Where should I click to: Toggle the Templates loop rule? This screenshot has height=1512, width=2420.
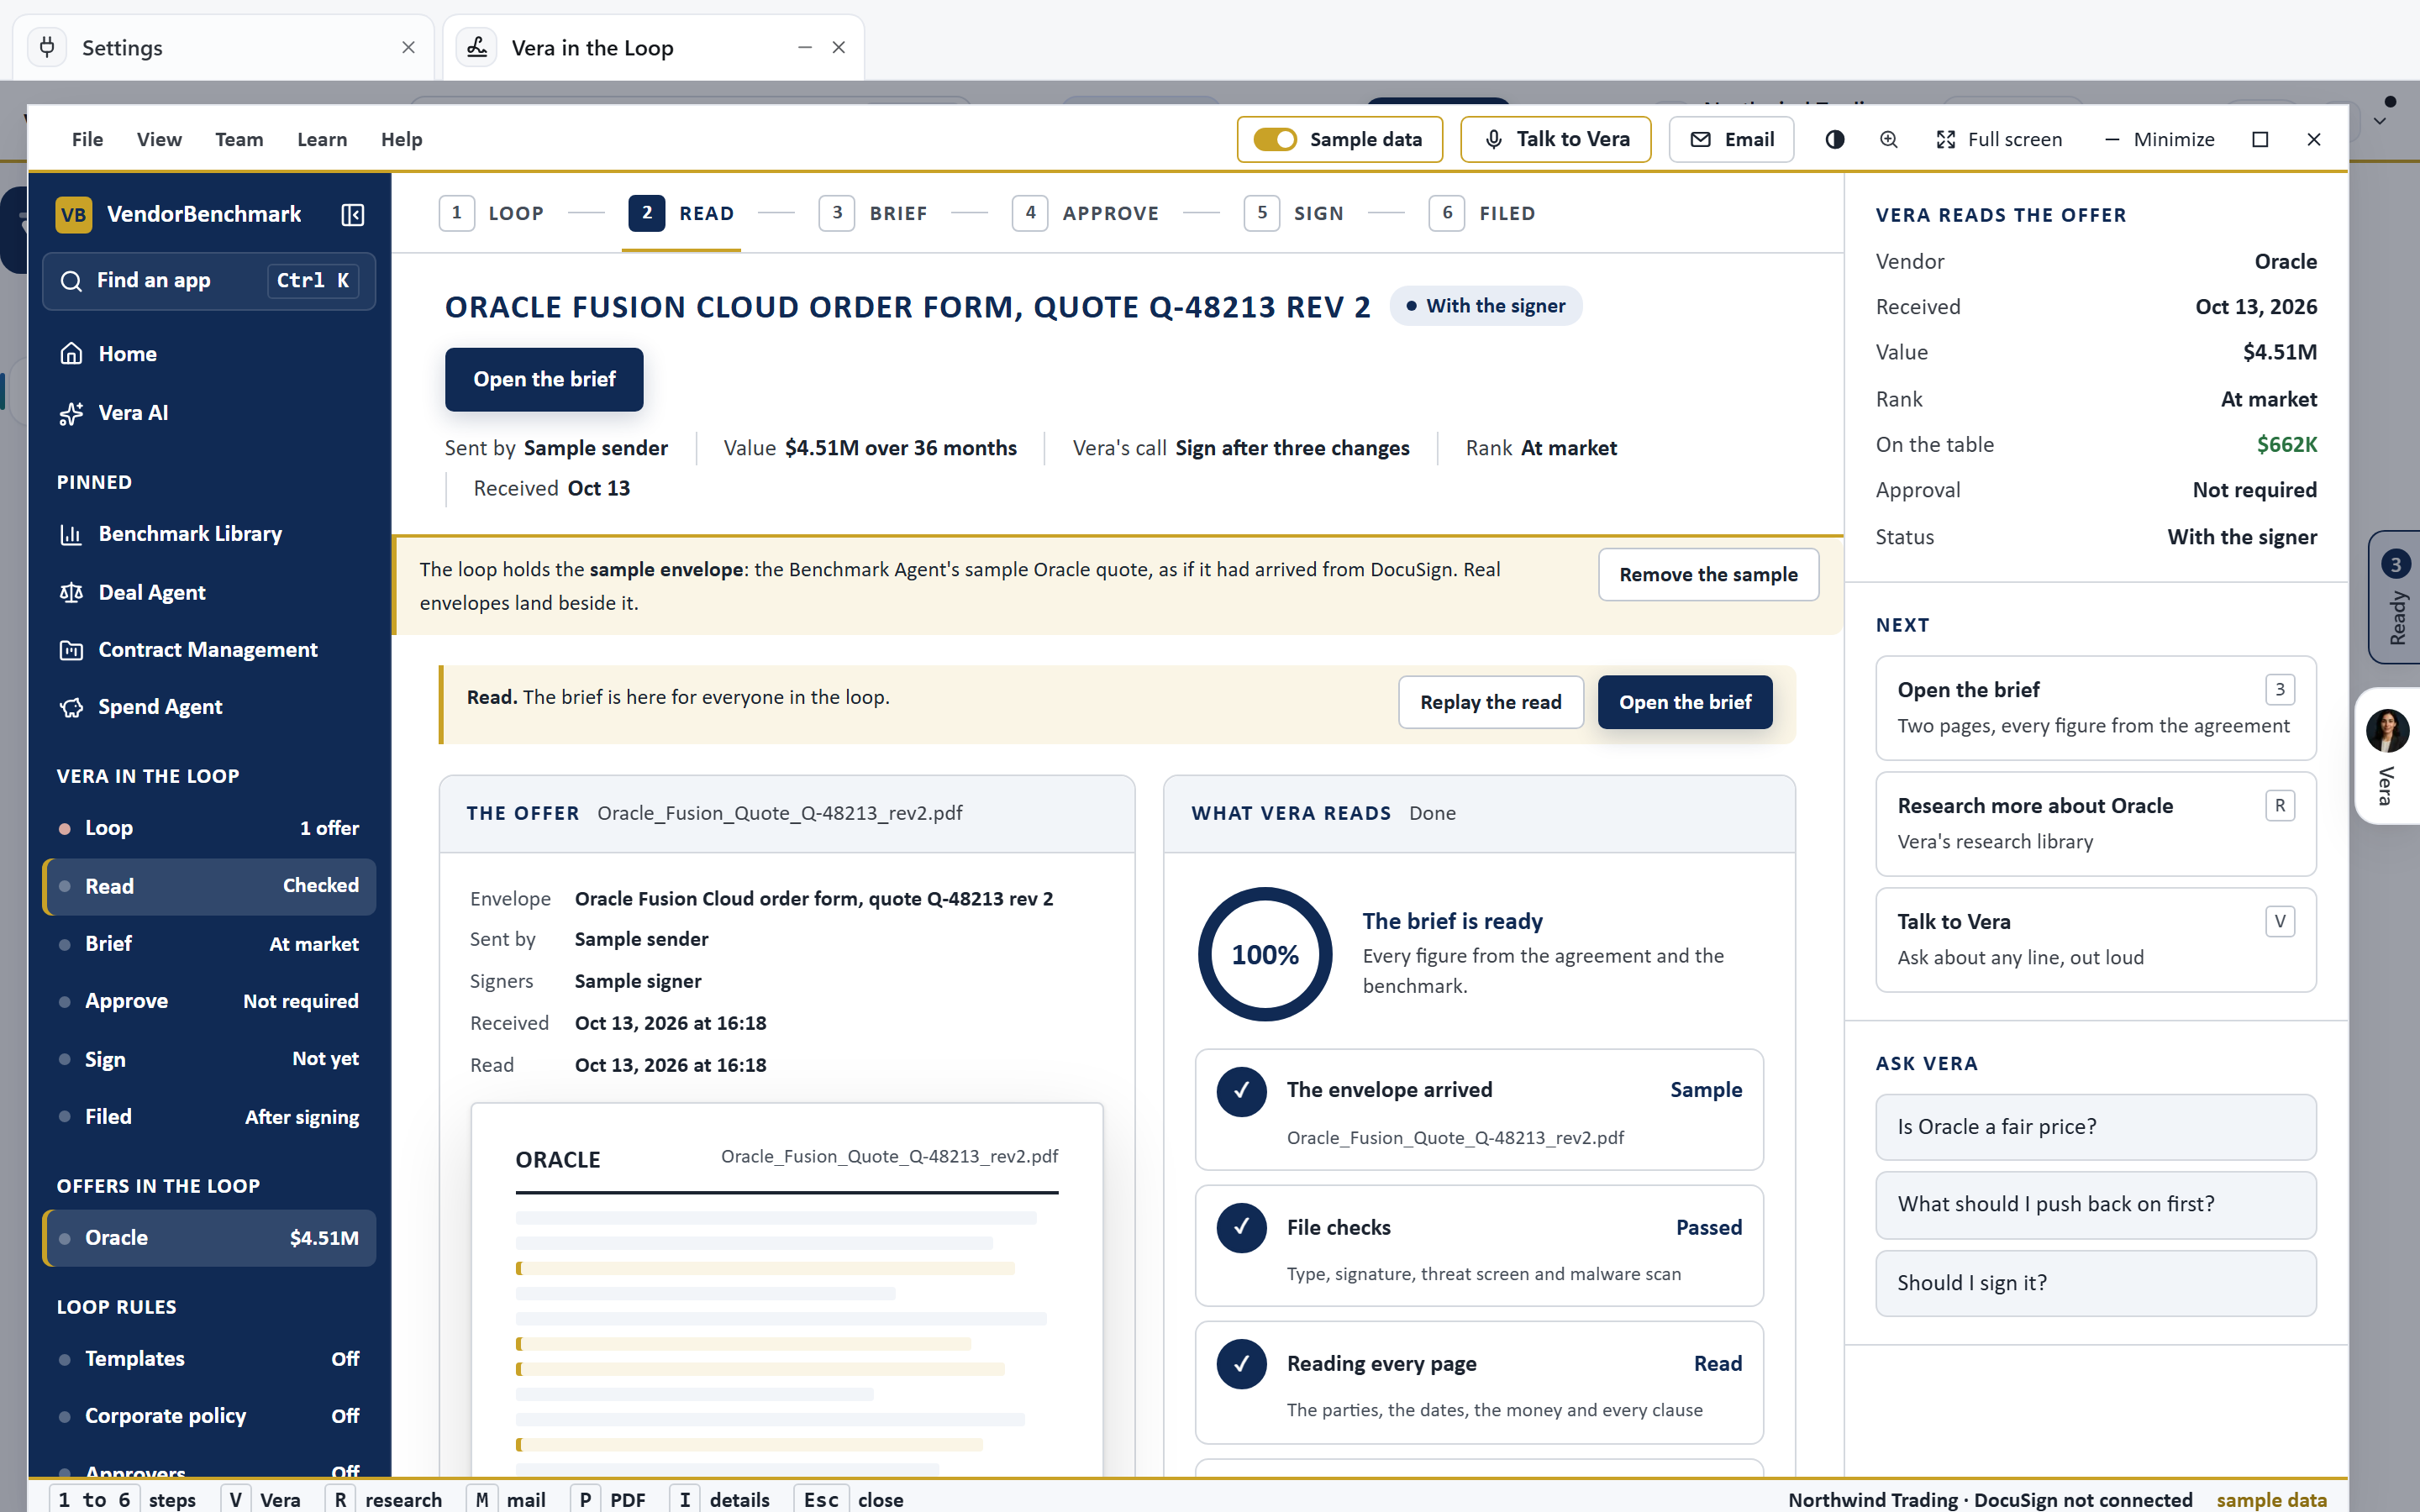[209, 1358]
